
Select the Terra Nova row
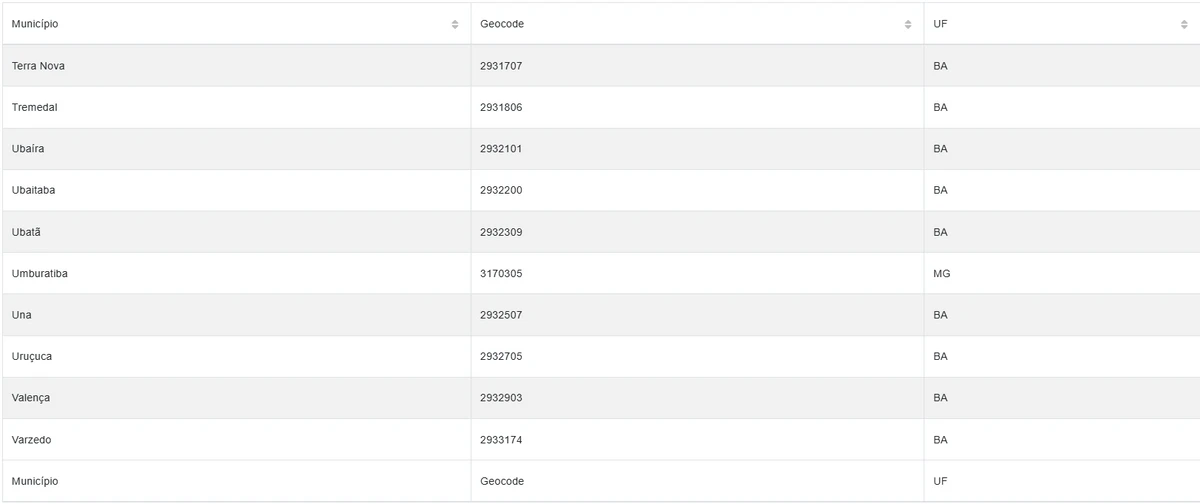pos(38,66)
